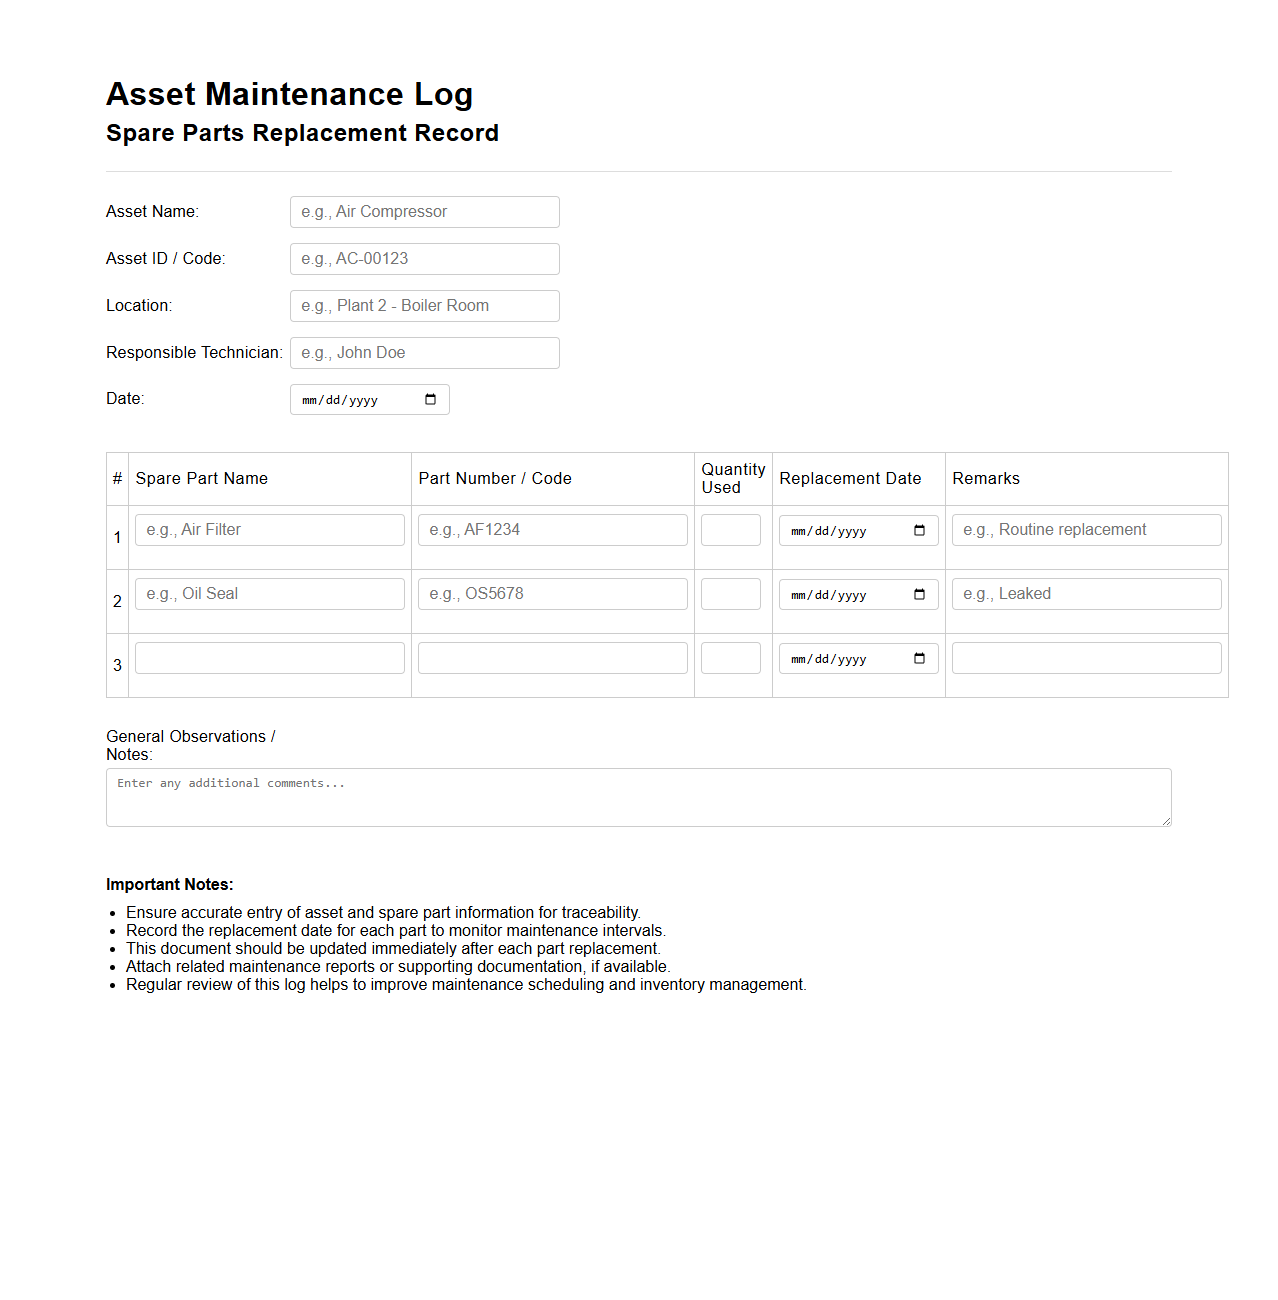Open calendar icon for row 2 Replacement Date

919,595
